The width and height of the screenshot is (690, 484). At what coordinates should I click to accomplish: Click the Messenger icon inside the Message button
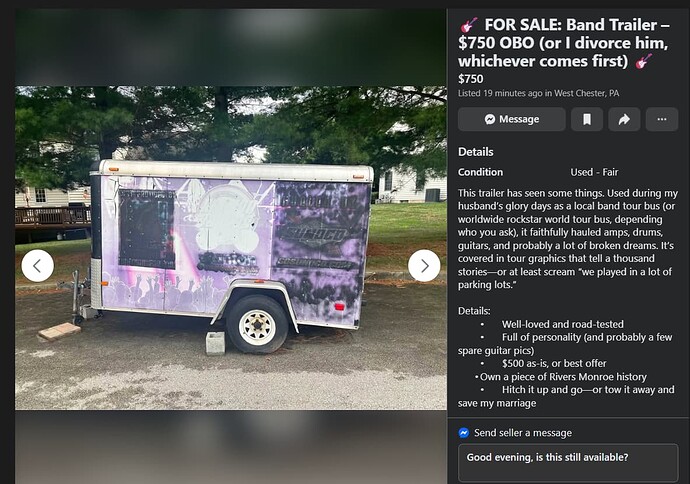[490, 119]
